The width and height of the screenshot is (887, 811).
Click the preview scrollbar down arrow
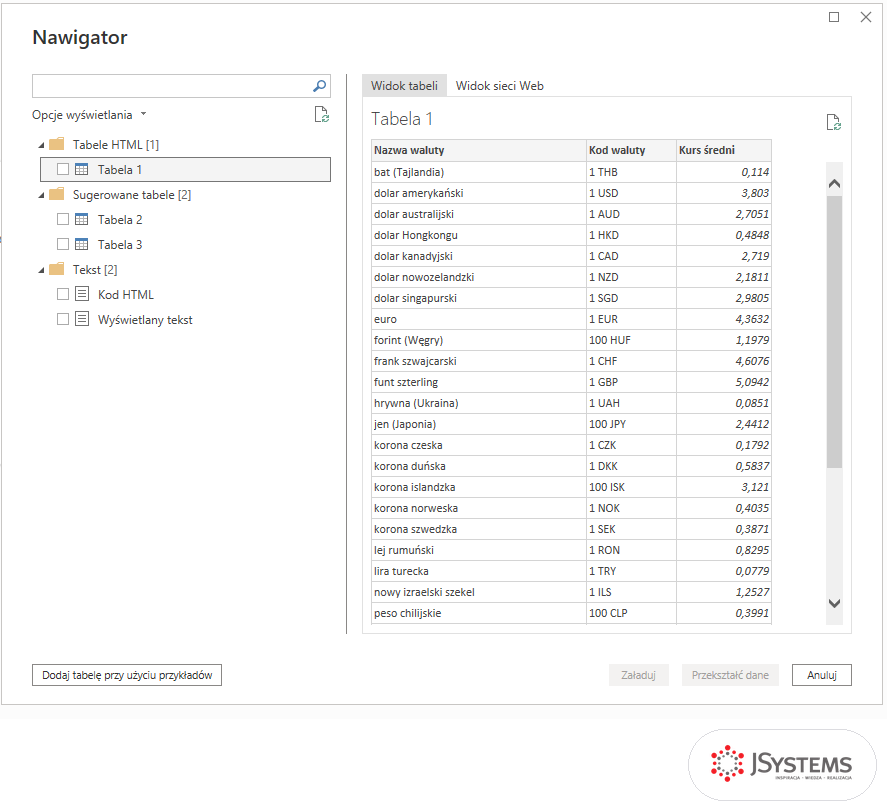(x=834, y=603)
